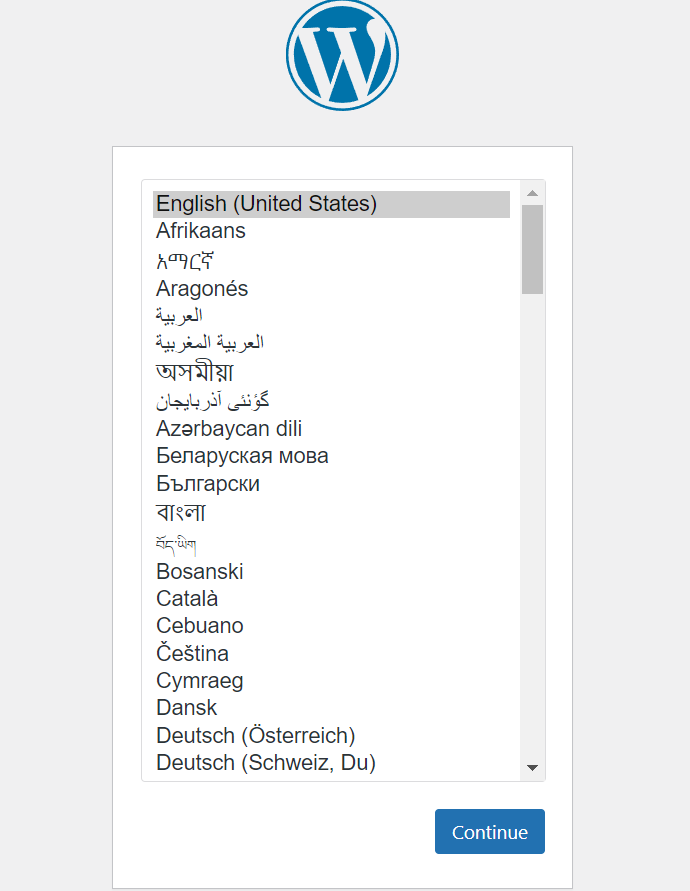Select Български from the list
The height and width of the screenshot is (891, 690).
[331, 484]
